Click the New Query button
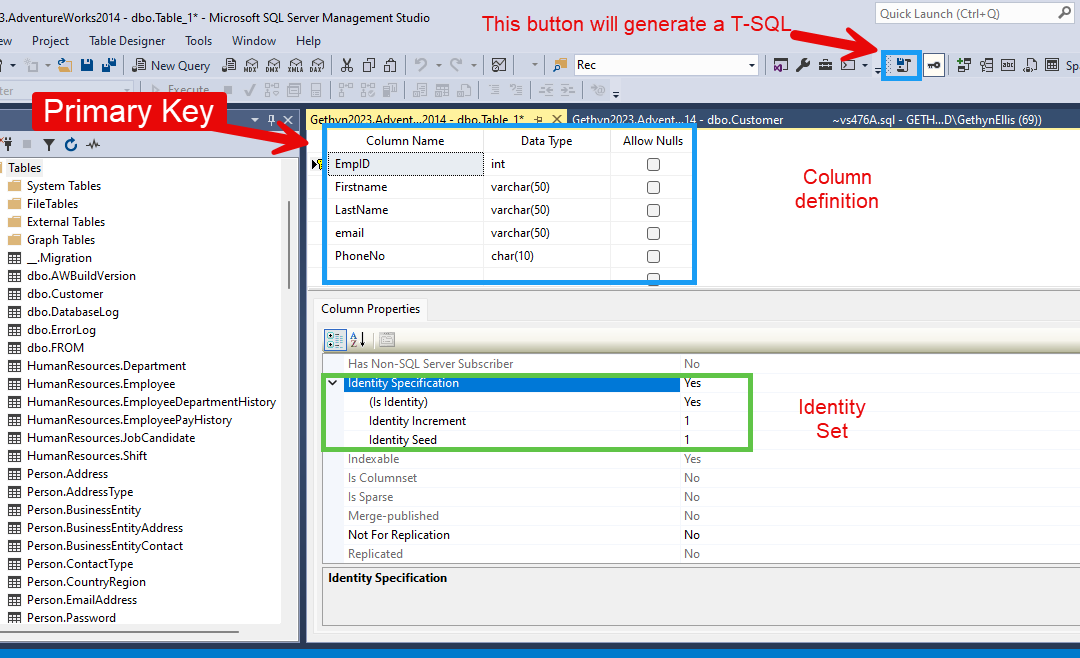 click(171, 65)
